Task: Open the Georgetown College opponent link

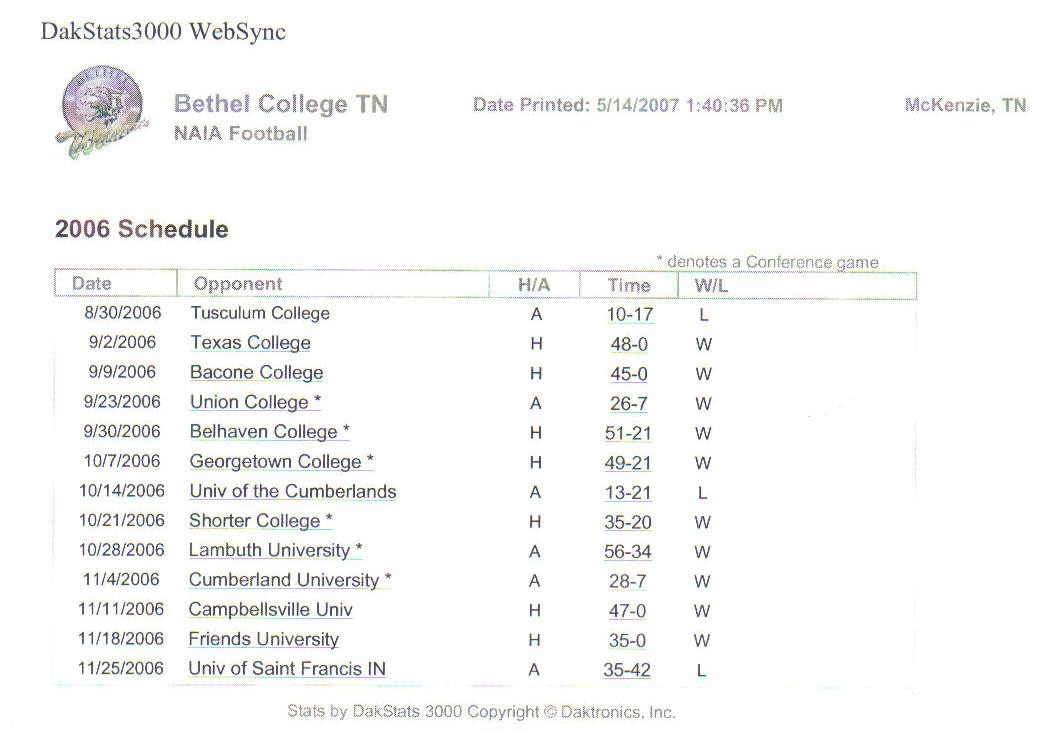Action: [x=281, y=461]
